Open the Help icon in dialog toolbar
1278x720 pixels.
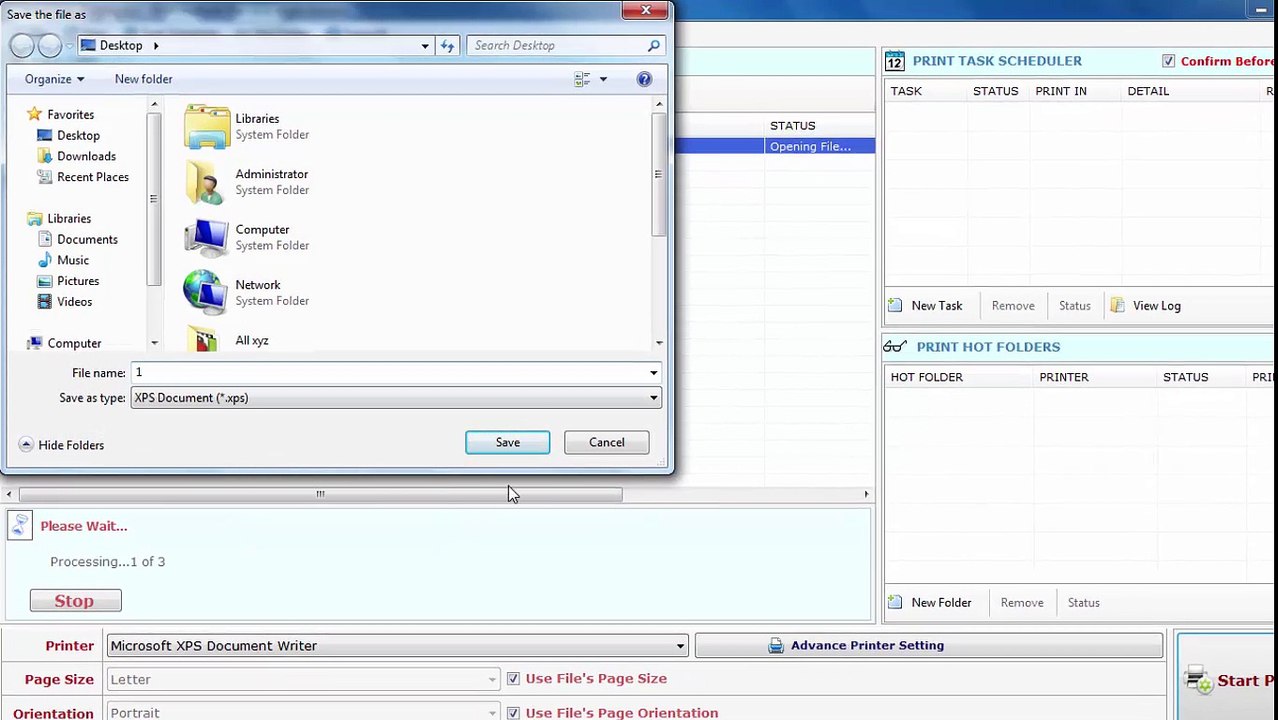point(644,79)
